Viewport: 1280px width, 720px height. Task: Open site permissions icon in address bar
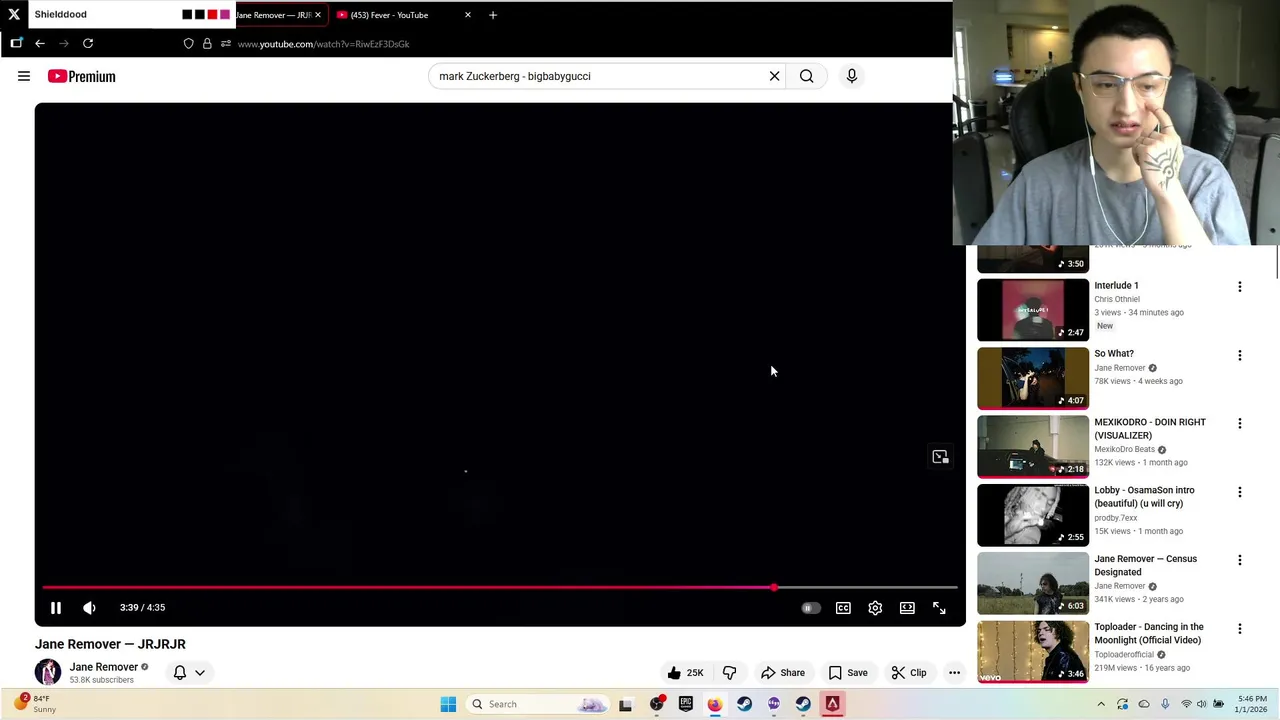(225, 44)
